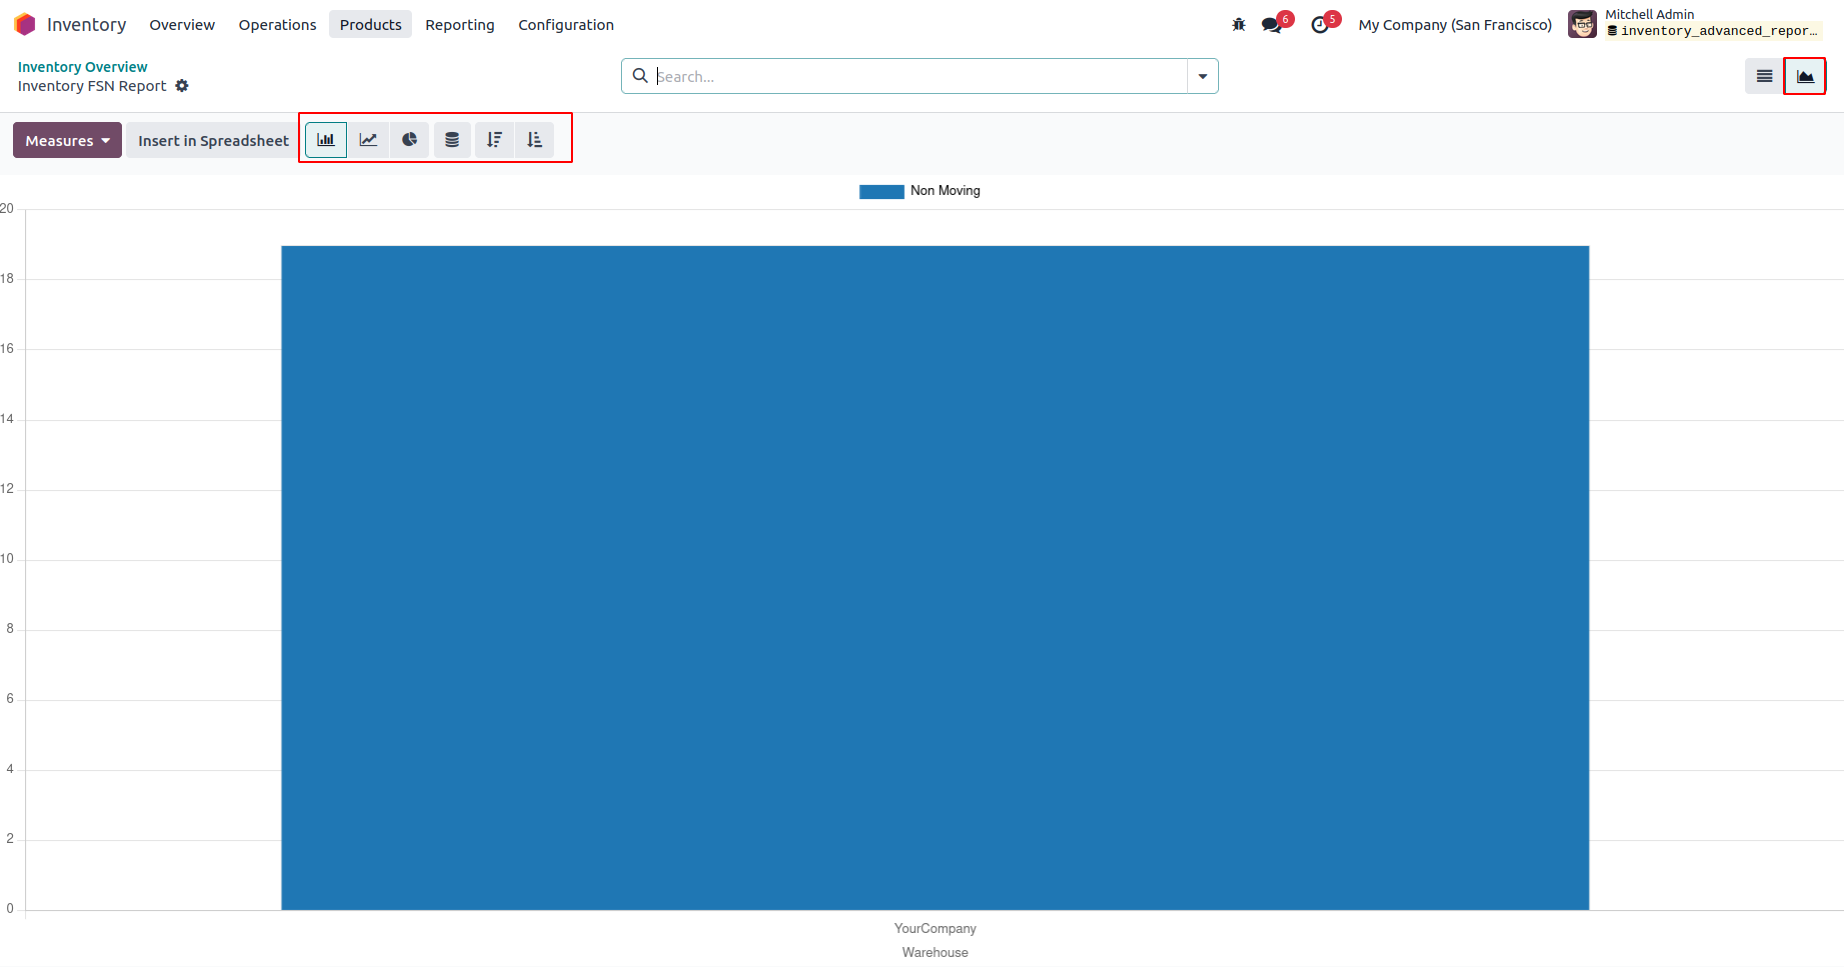The height and width of the screenshot is (967, 1844).
Task: Click the Inventory app title
Action: (87, 24)
